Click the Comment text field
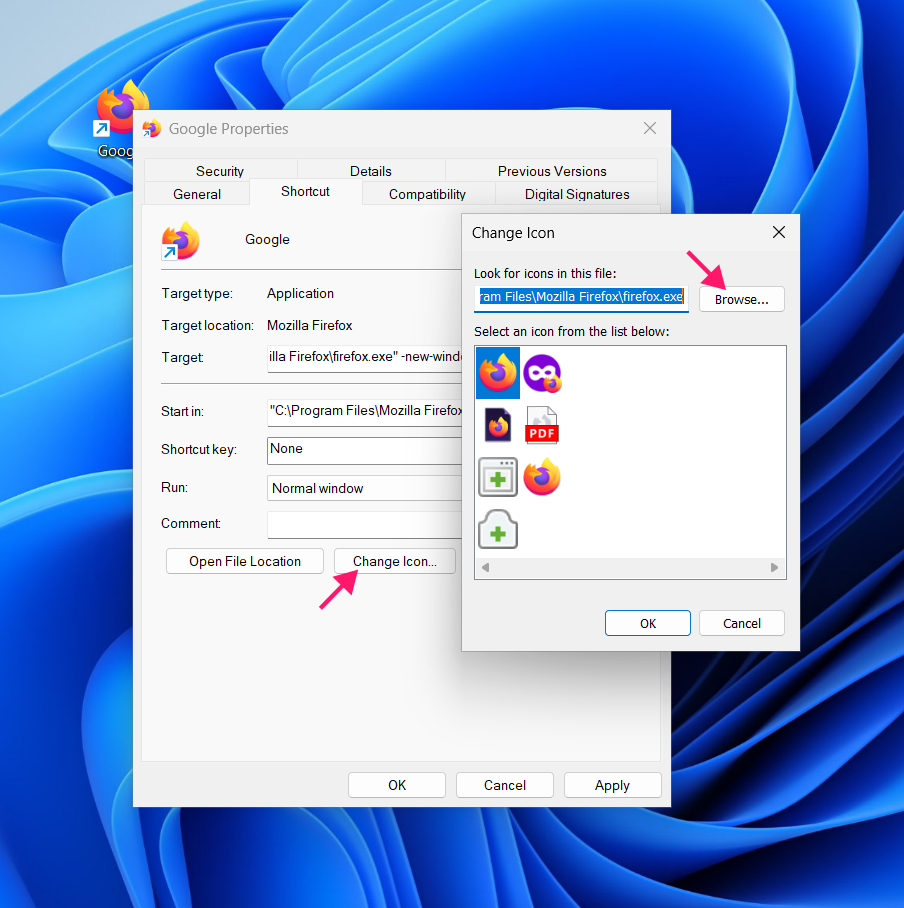Image resolution: width=904 pixels, height=908 pixels. tap(364, 525)
